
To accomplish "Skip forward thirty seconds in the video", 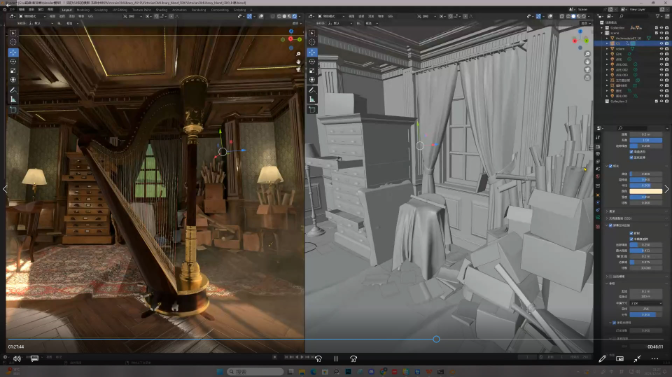I will (353, 359).
